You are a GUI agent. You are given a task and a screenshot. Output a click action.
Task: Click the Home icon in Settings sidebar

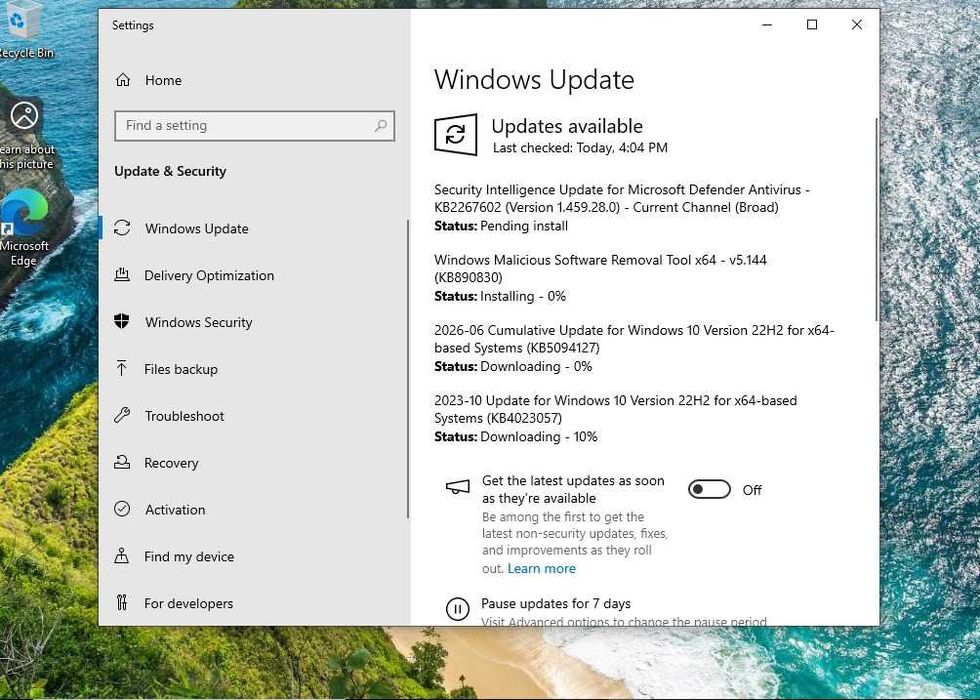coord(123,80)
